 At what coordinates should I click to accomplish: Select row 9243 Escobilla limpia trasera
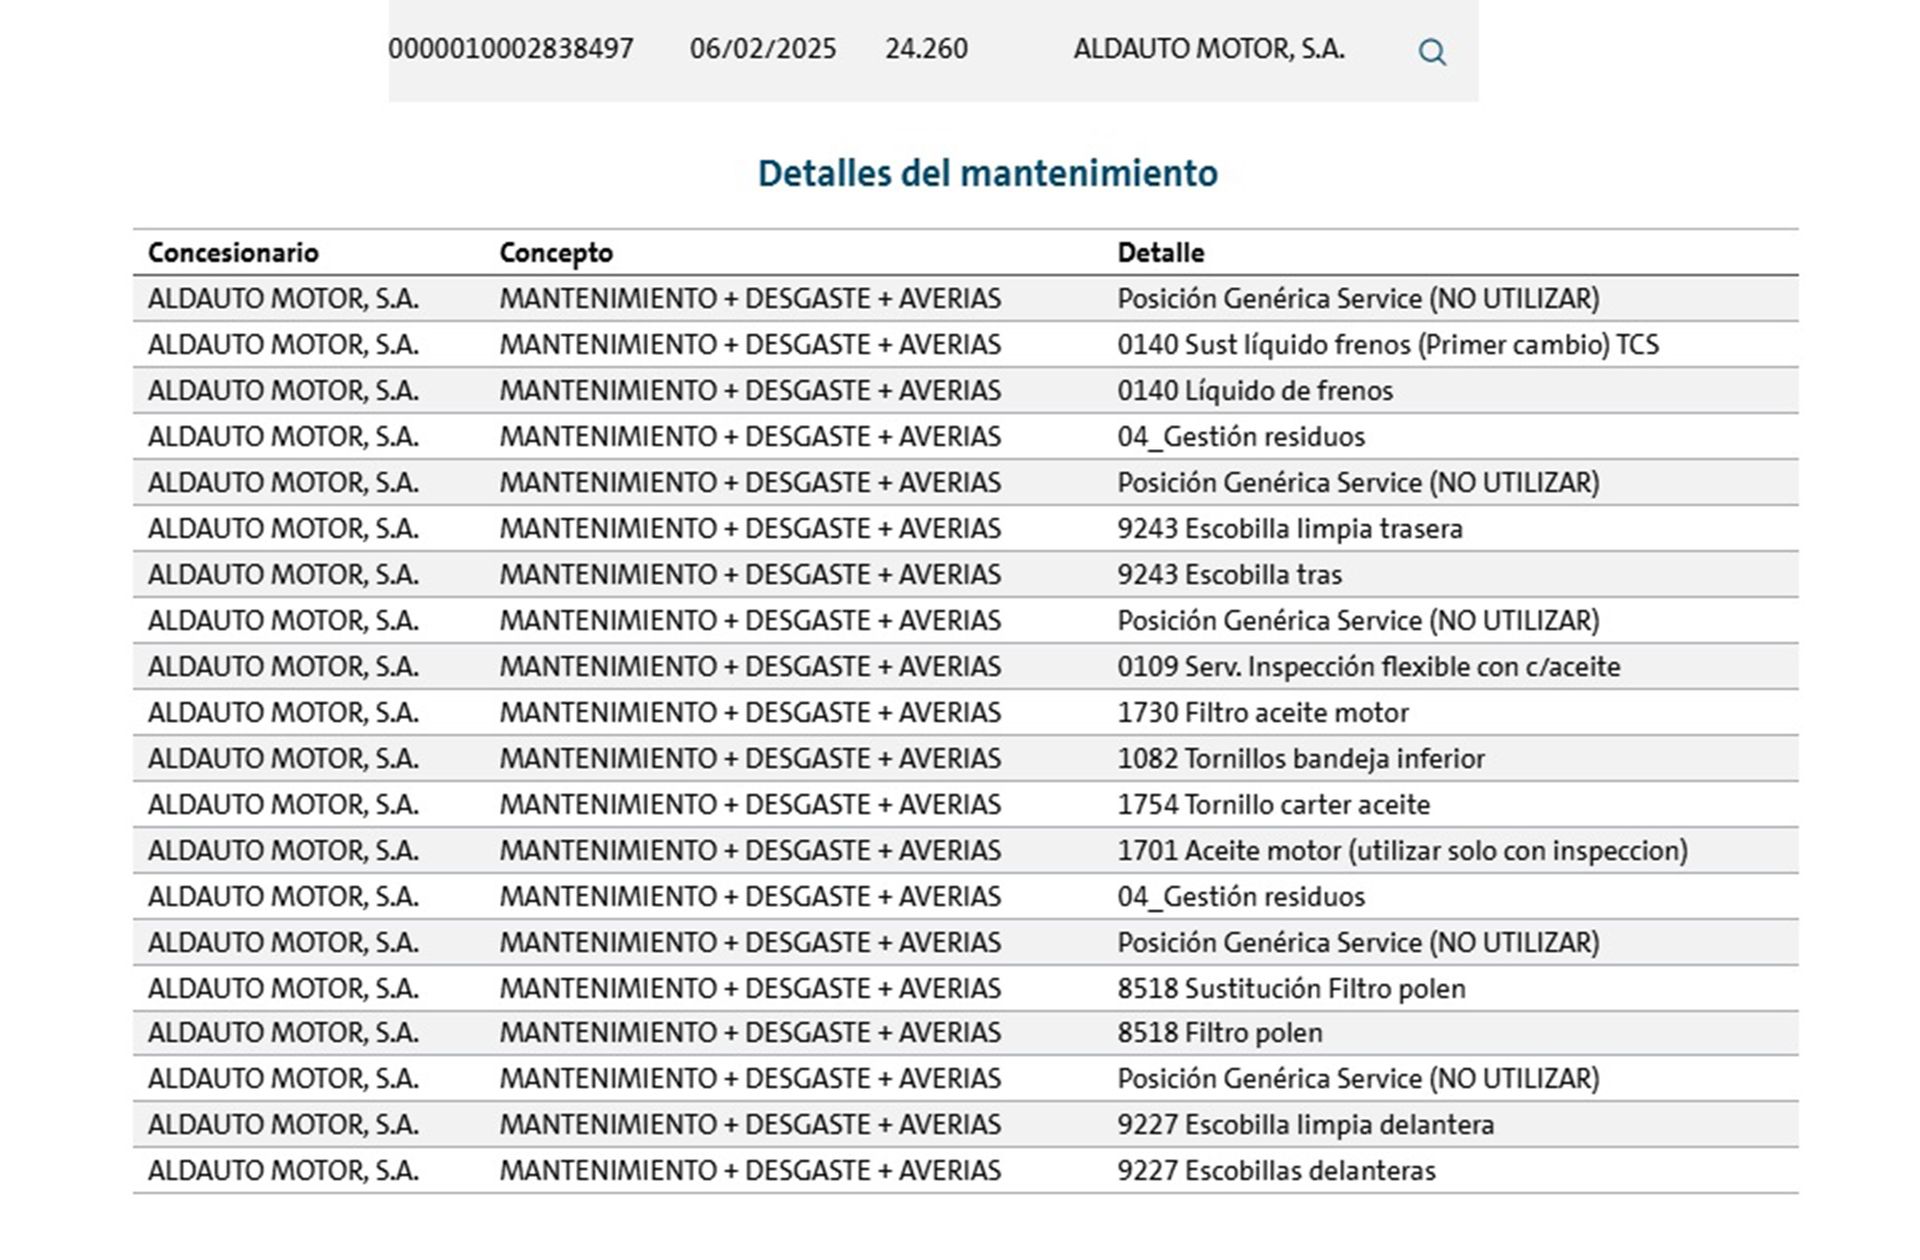[966, 529]
